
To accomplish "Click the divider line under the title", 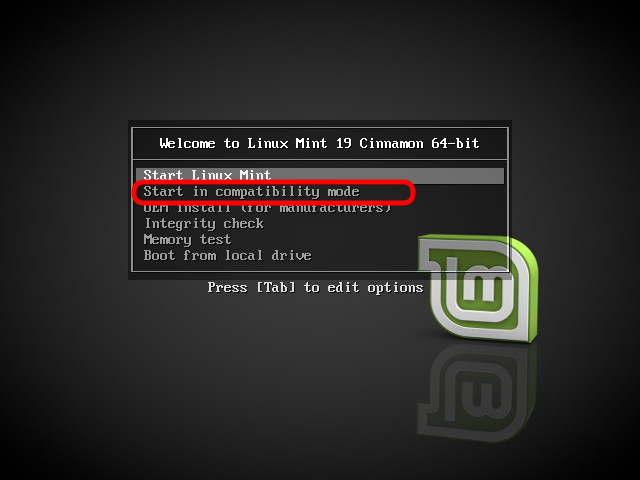I will pos(320,160).
